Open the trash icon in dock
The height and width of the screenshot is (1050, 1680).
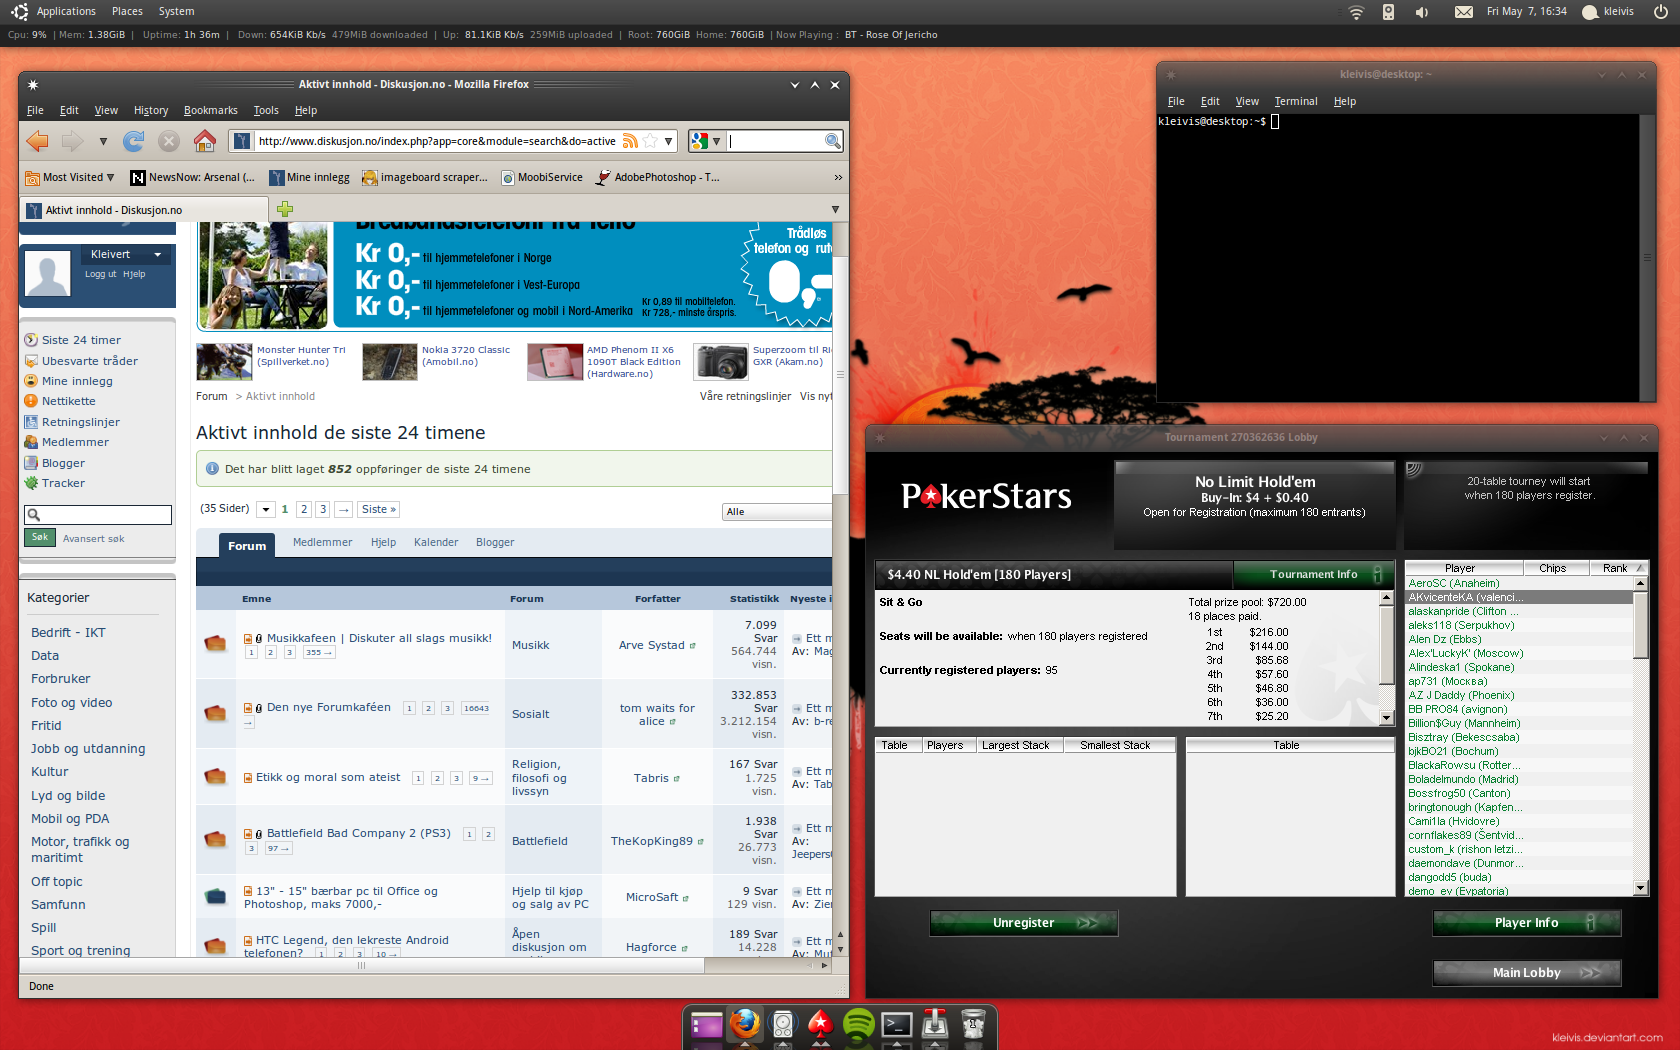click(x=973, y=1025)
